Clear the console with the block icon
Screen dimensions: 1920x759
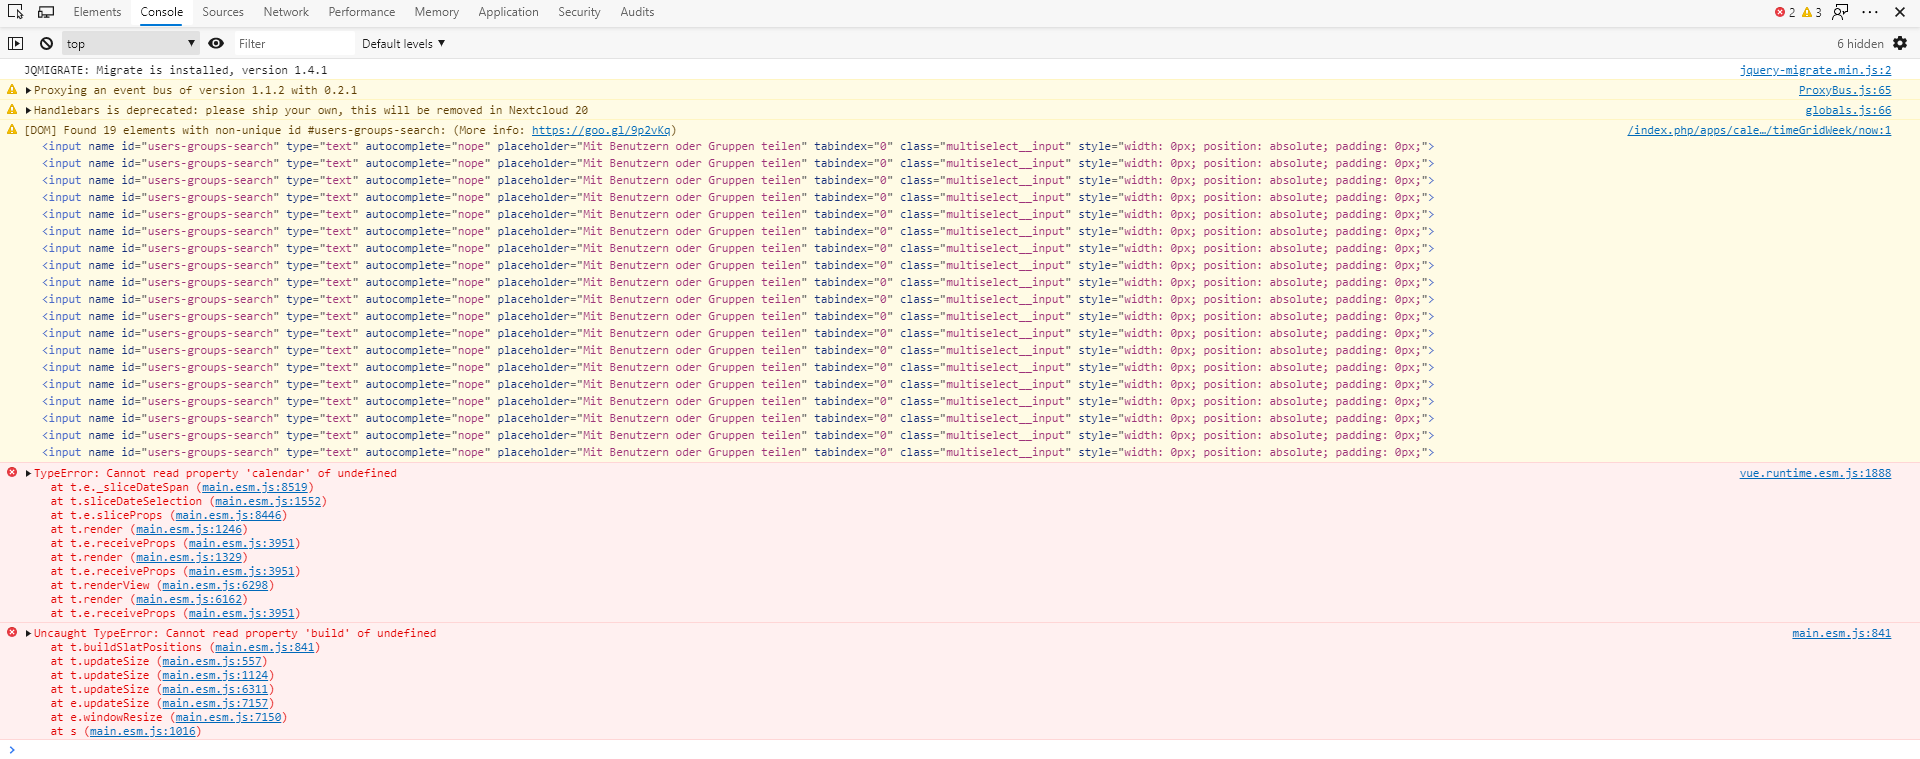46,43
